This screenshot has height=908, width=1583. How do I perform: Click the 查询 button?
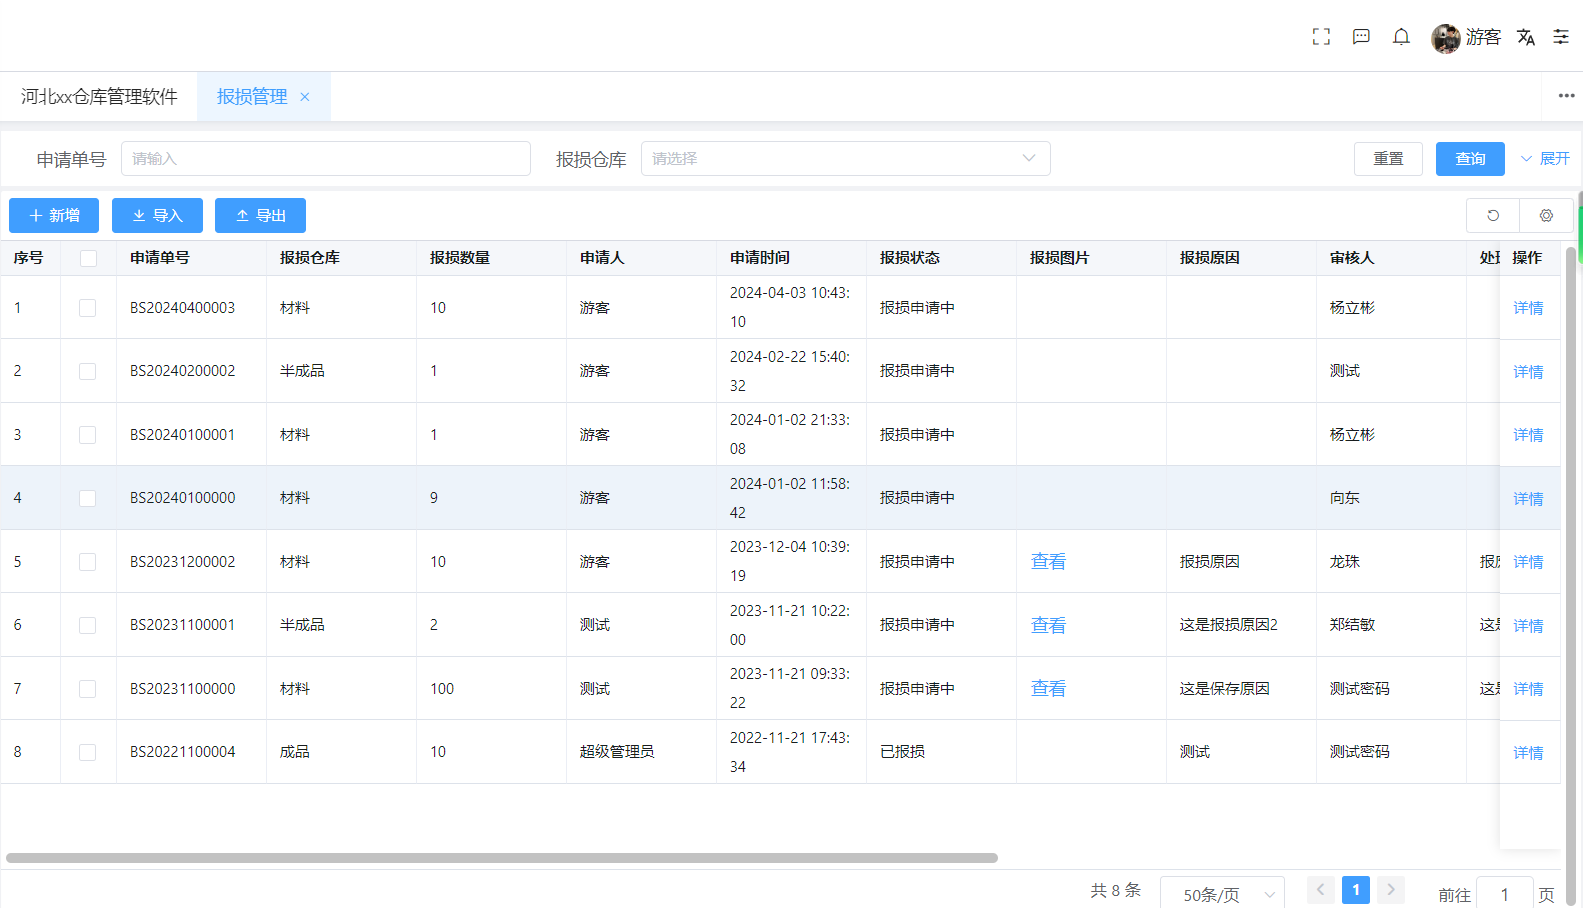pyautogui.click(x=1470, y=159)
